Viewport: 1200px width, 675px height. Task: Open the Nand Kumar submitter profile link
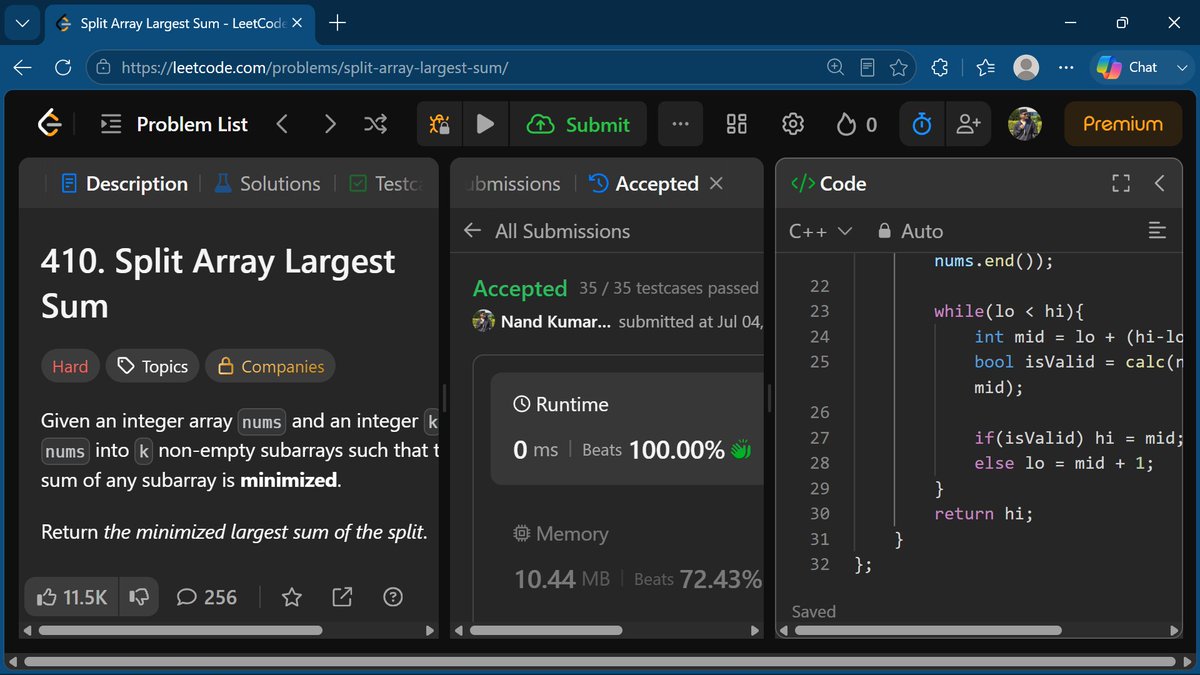556,322
